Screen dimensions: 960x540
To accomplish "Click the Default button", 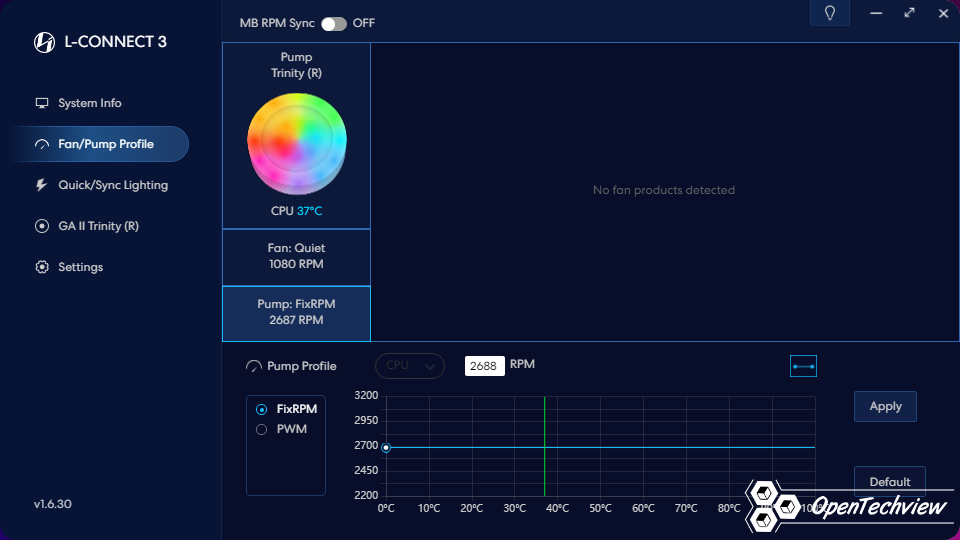I will point(890,481).
